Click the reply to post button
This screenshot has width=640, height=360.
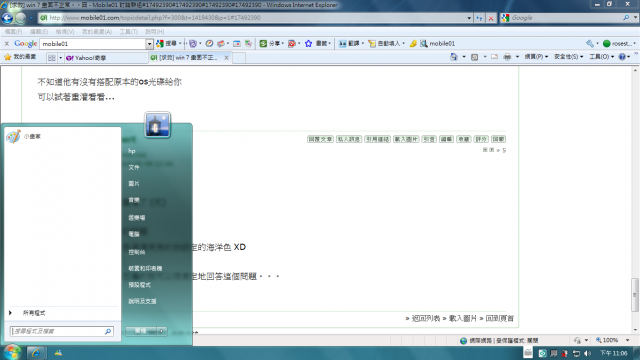pos(320,139)
